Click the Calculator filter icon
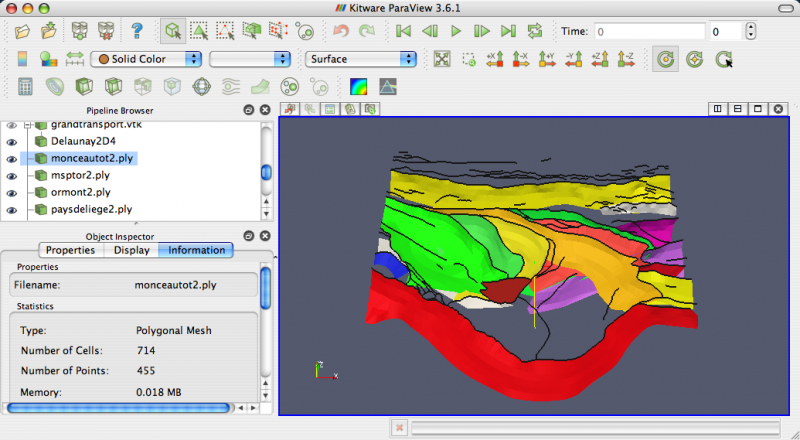The image size is (800, 440). click(26, 87)
